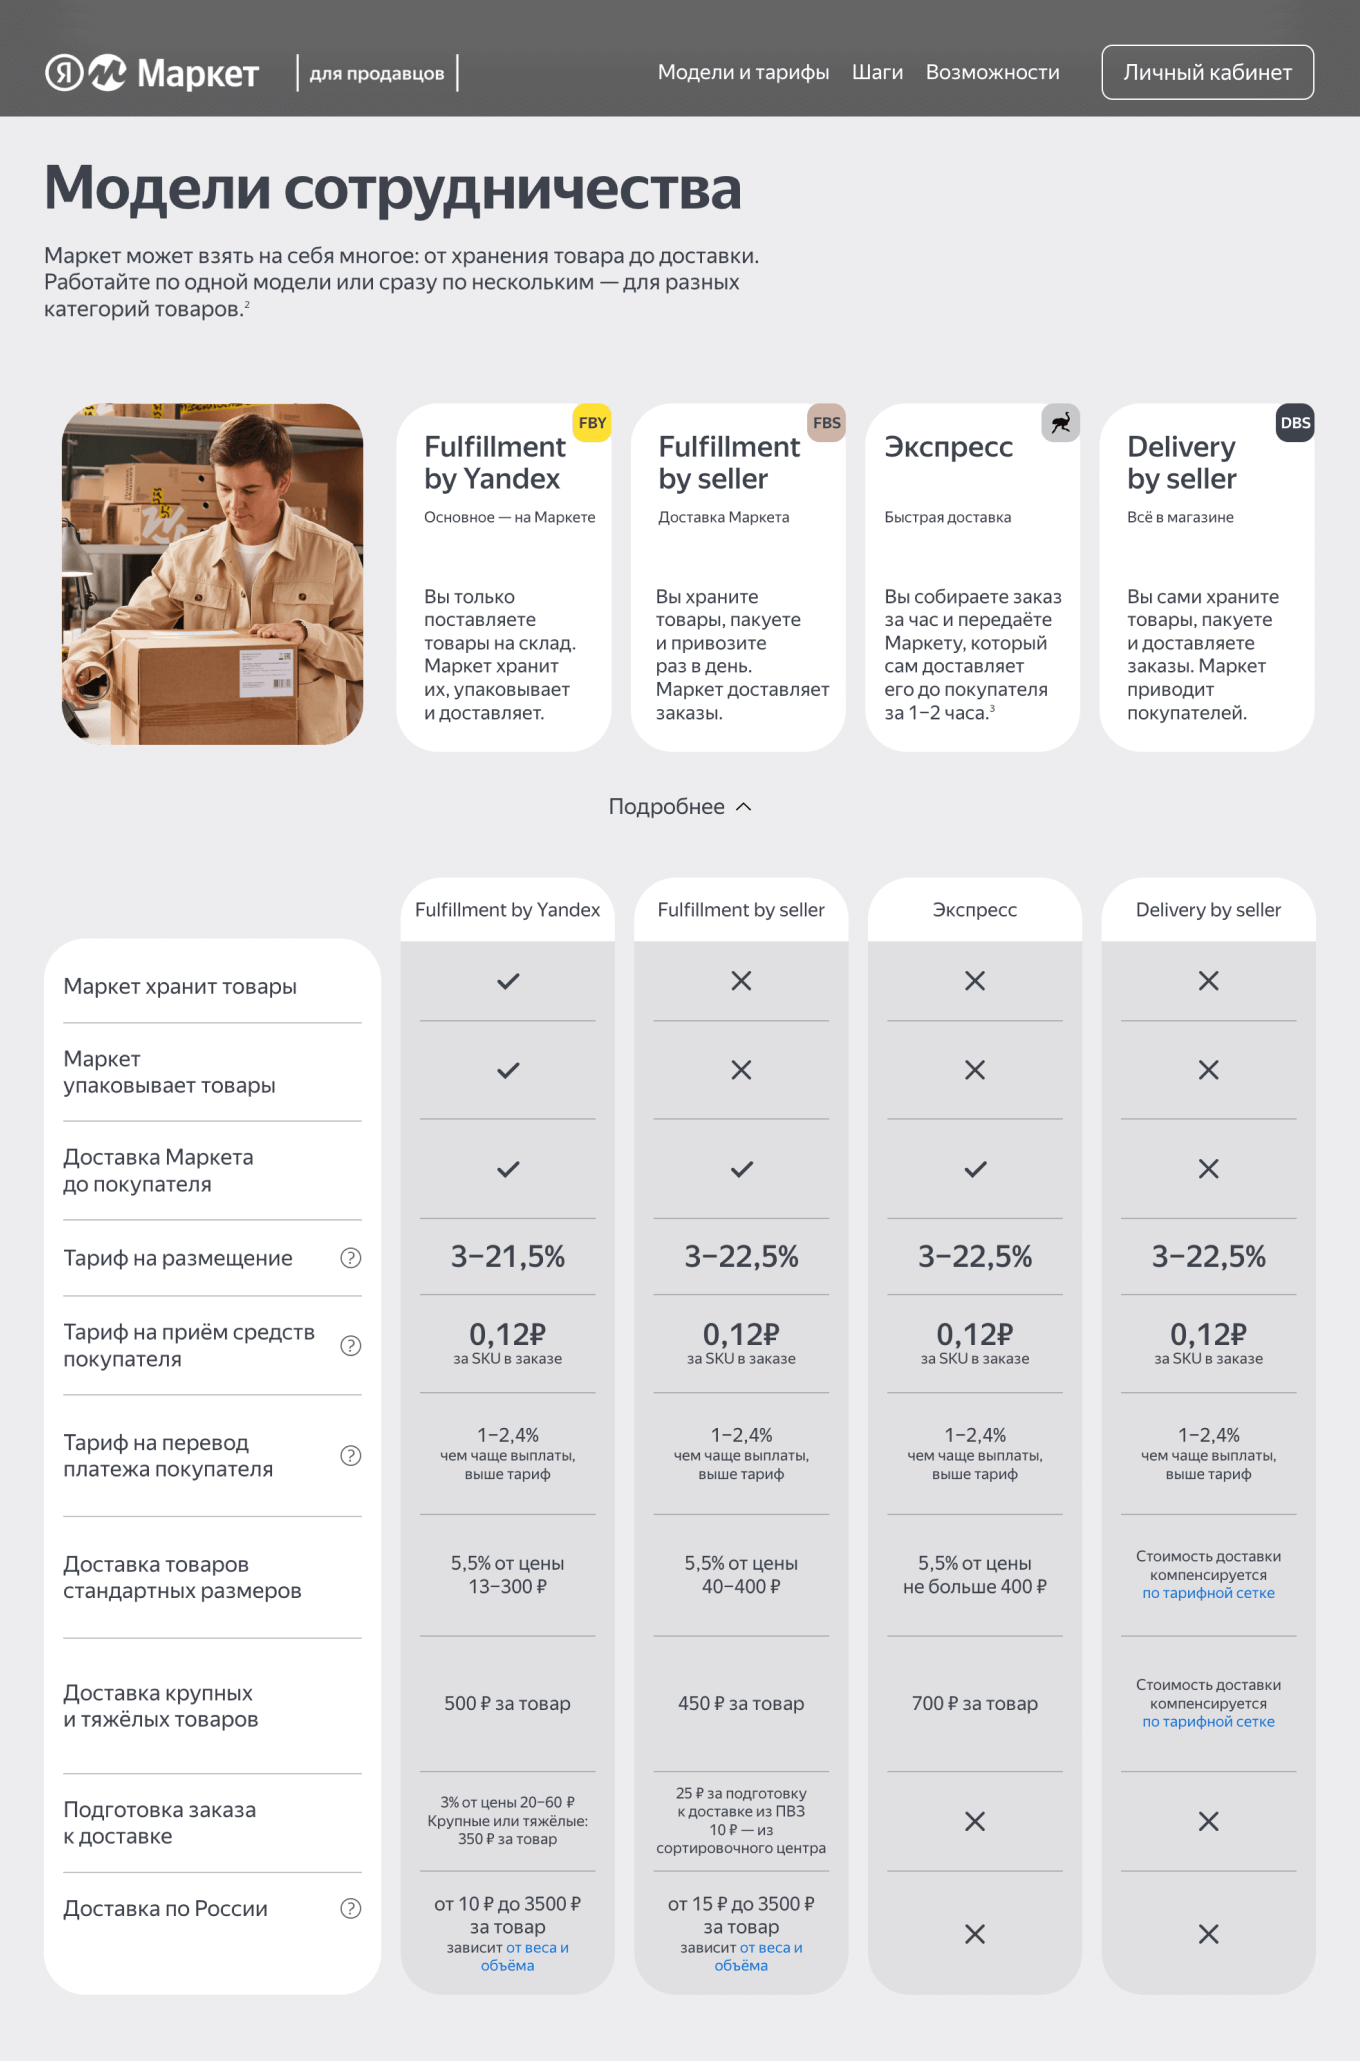Click the Market M logo icon
Image resolution: width=1360 pixels, height=2061 pixels.
(108, 72)
